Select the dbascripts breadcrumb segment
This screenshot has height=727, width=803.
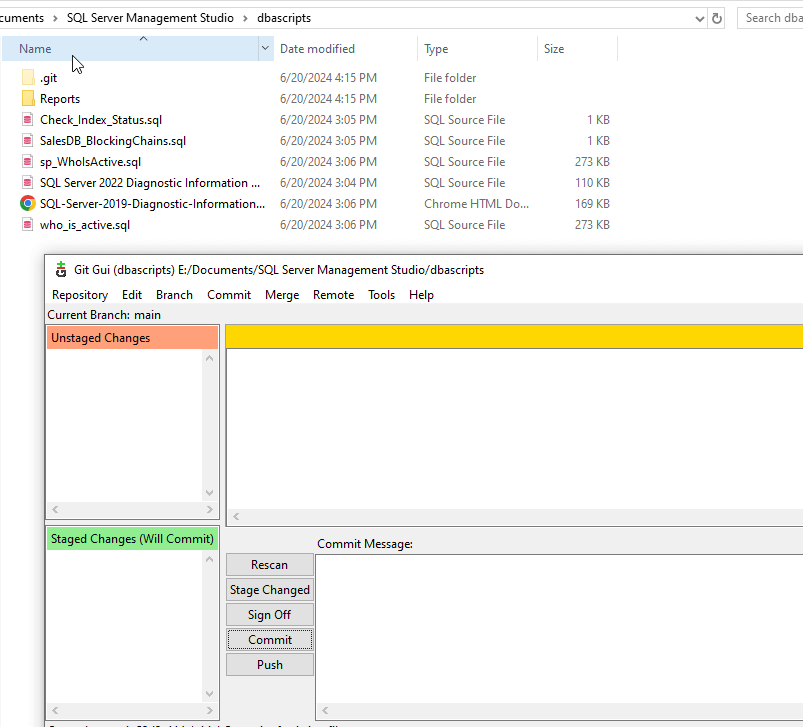tap(284, 18)
